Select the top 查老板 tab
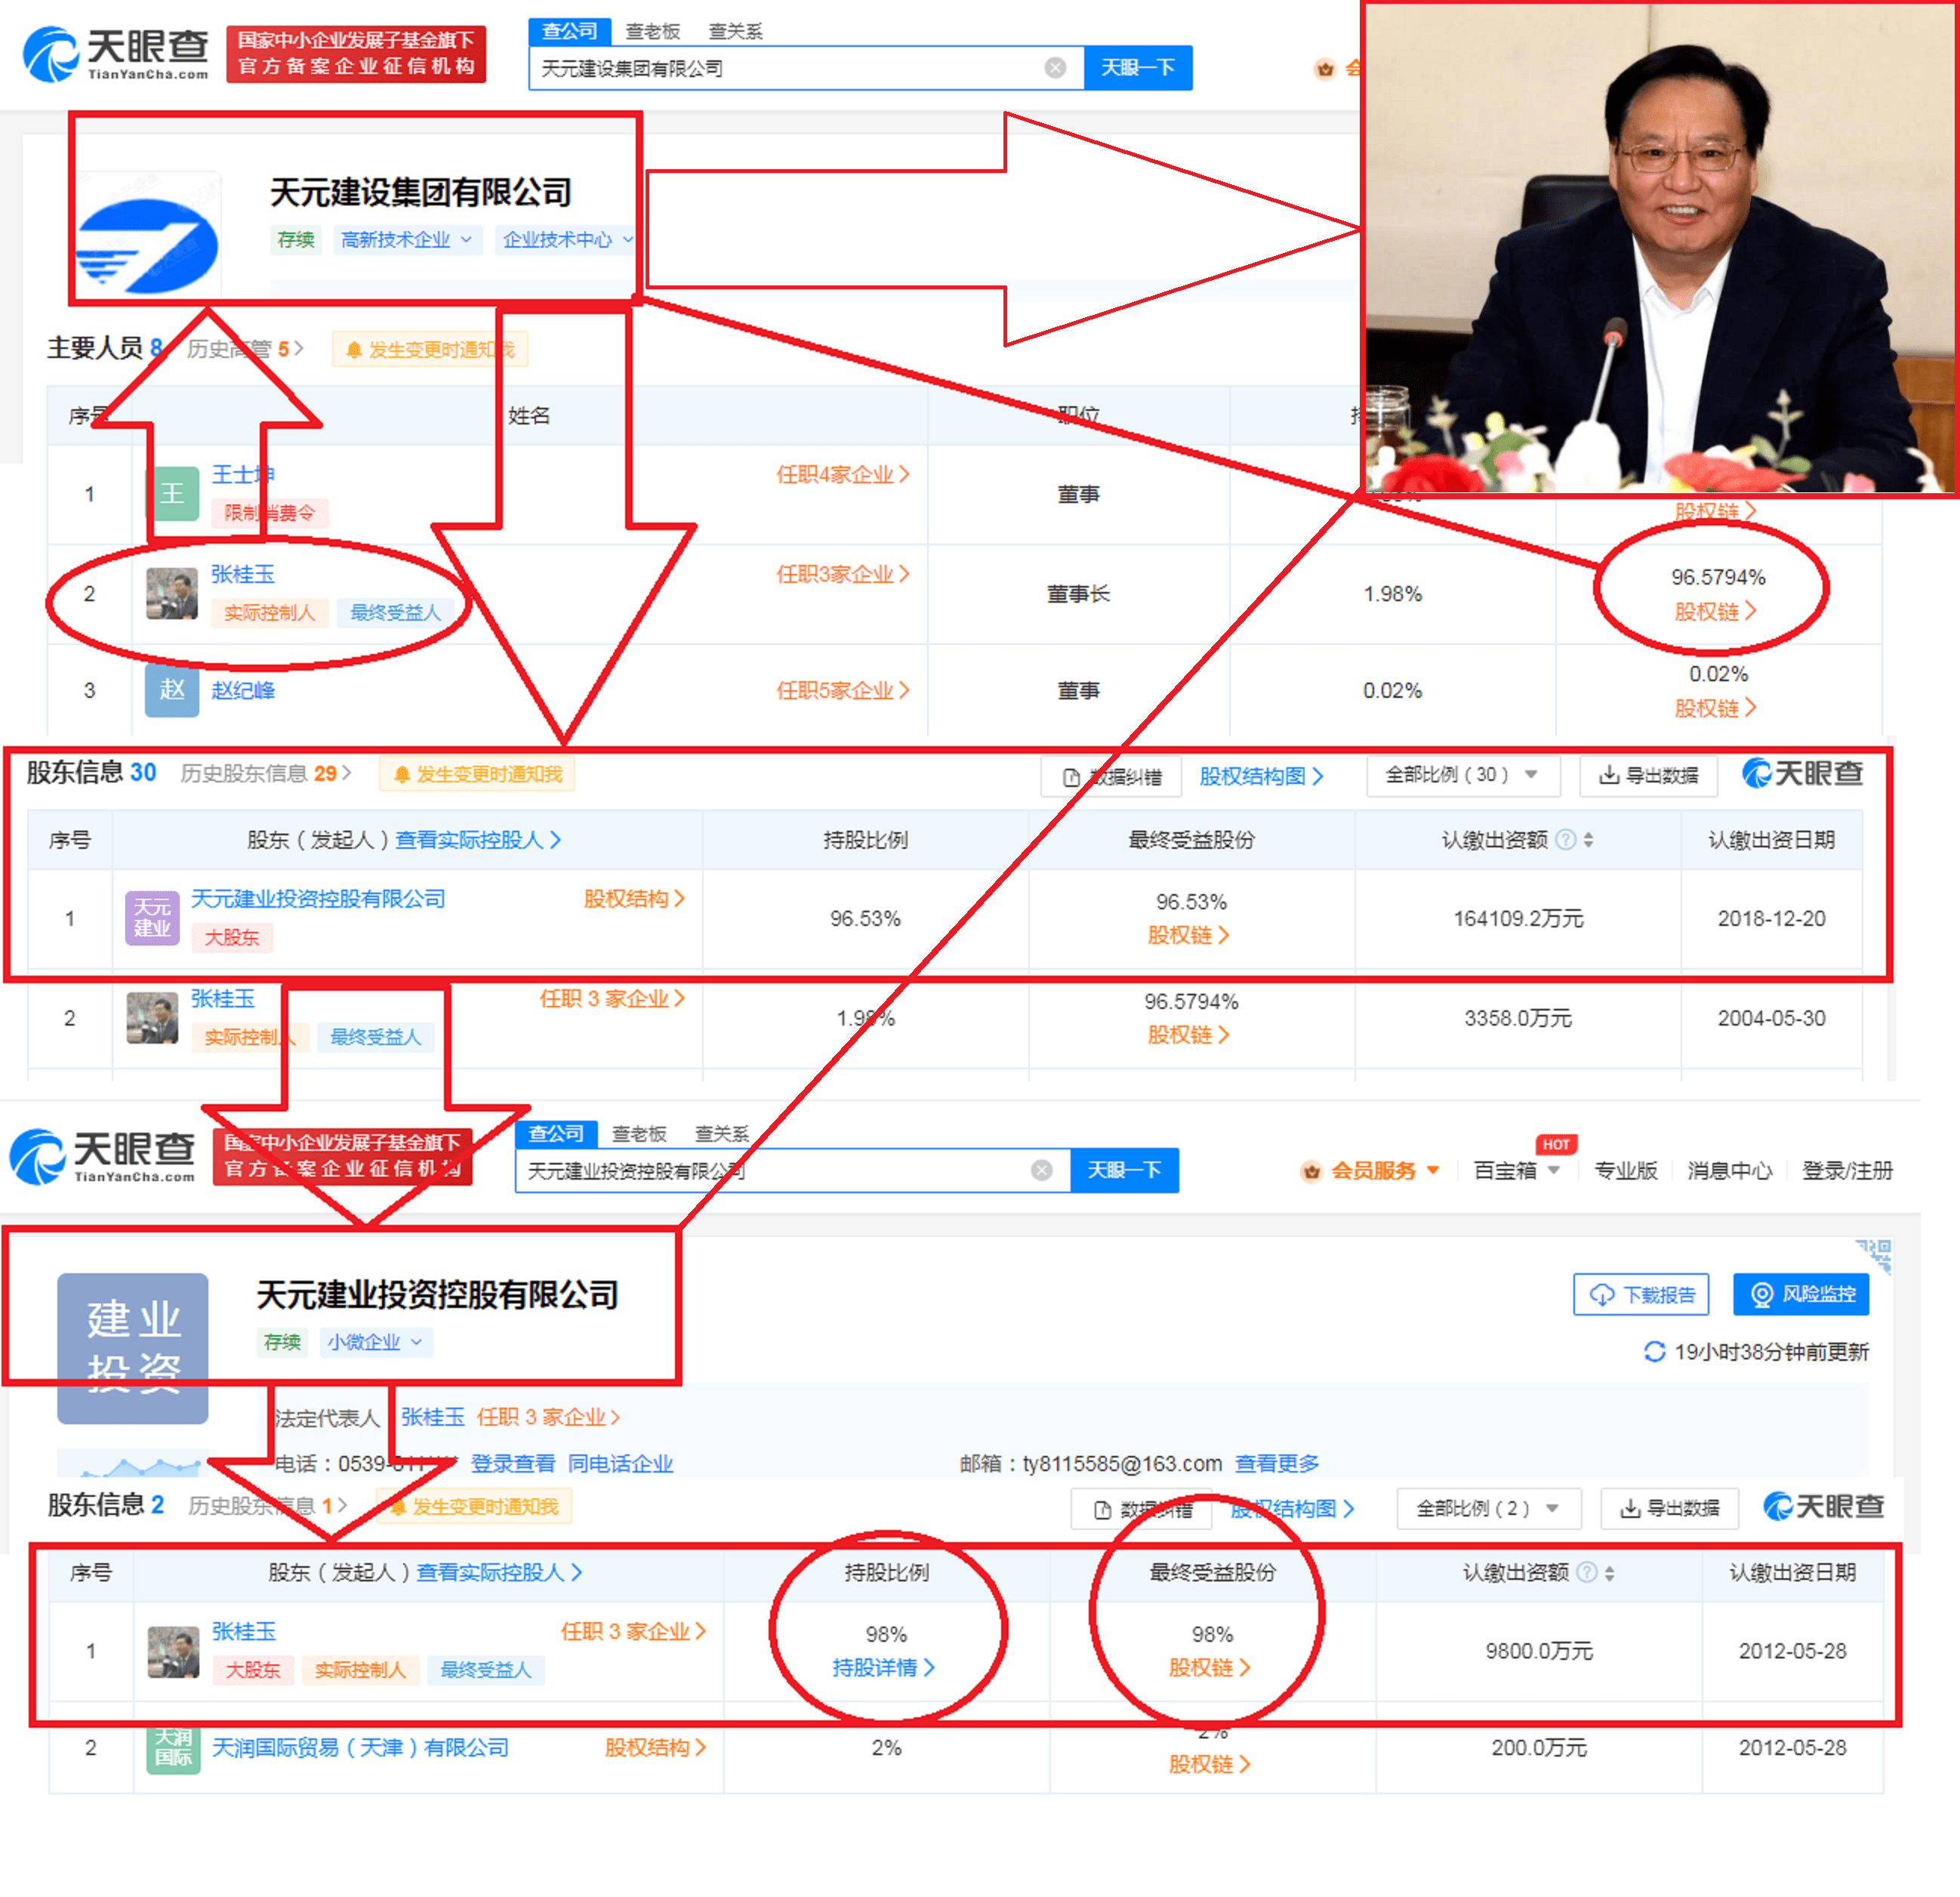This screenshot has height=1897, width=1960. point(652,31)
